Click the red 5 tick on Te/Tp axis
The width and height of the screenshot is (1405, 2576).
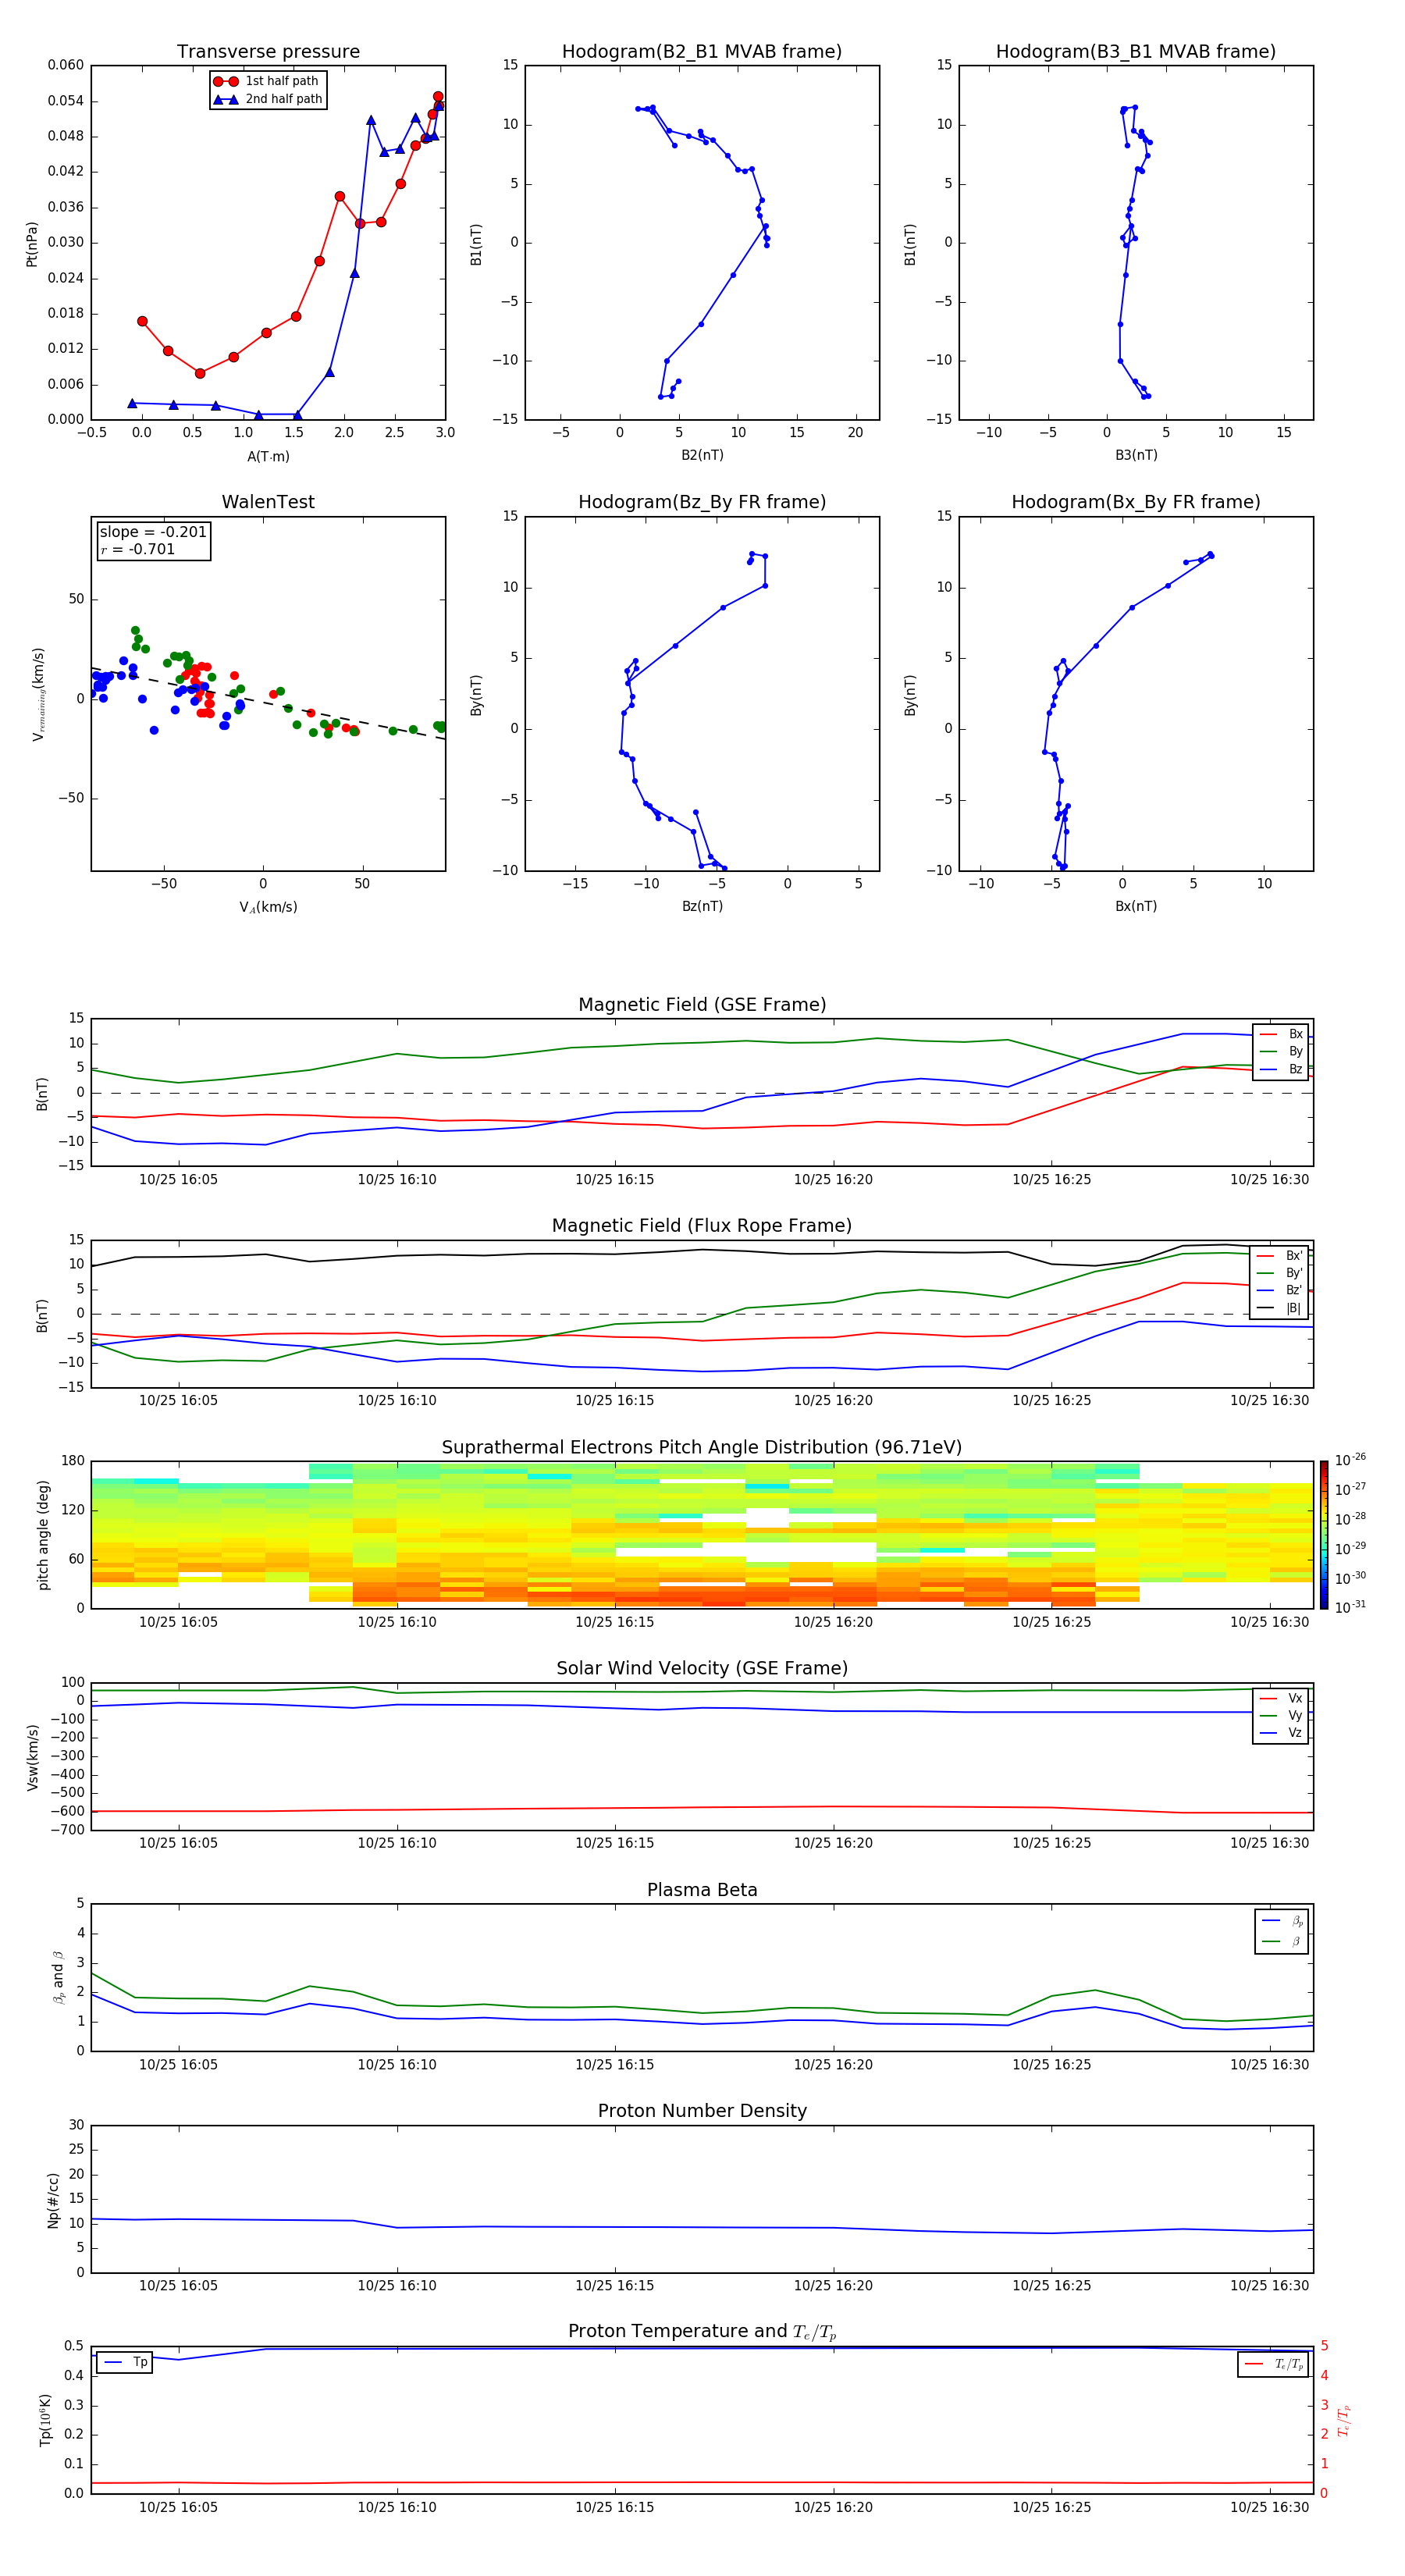(x=1324, y=2346)
